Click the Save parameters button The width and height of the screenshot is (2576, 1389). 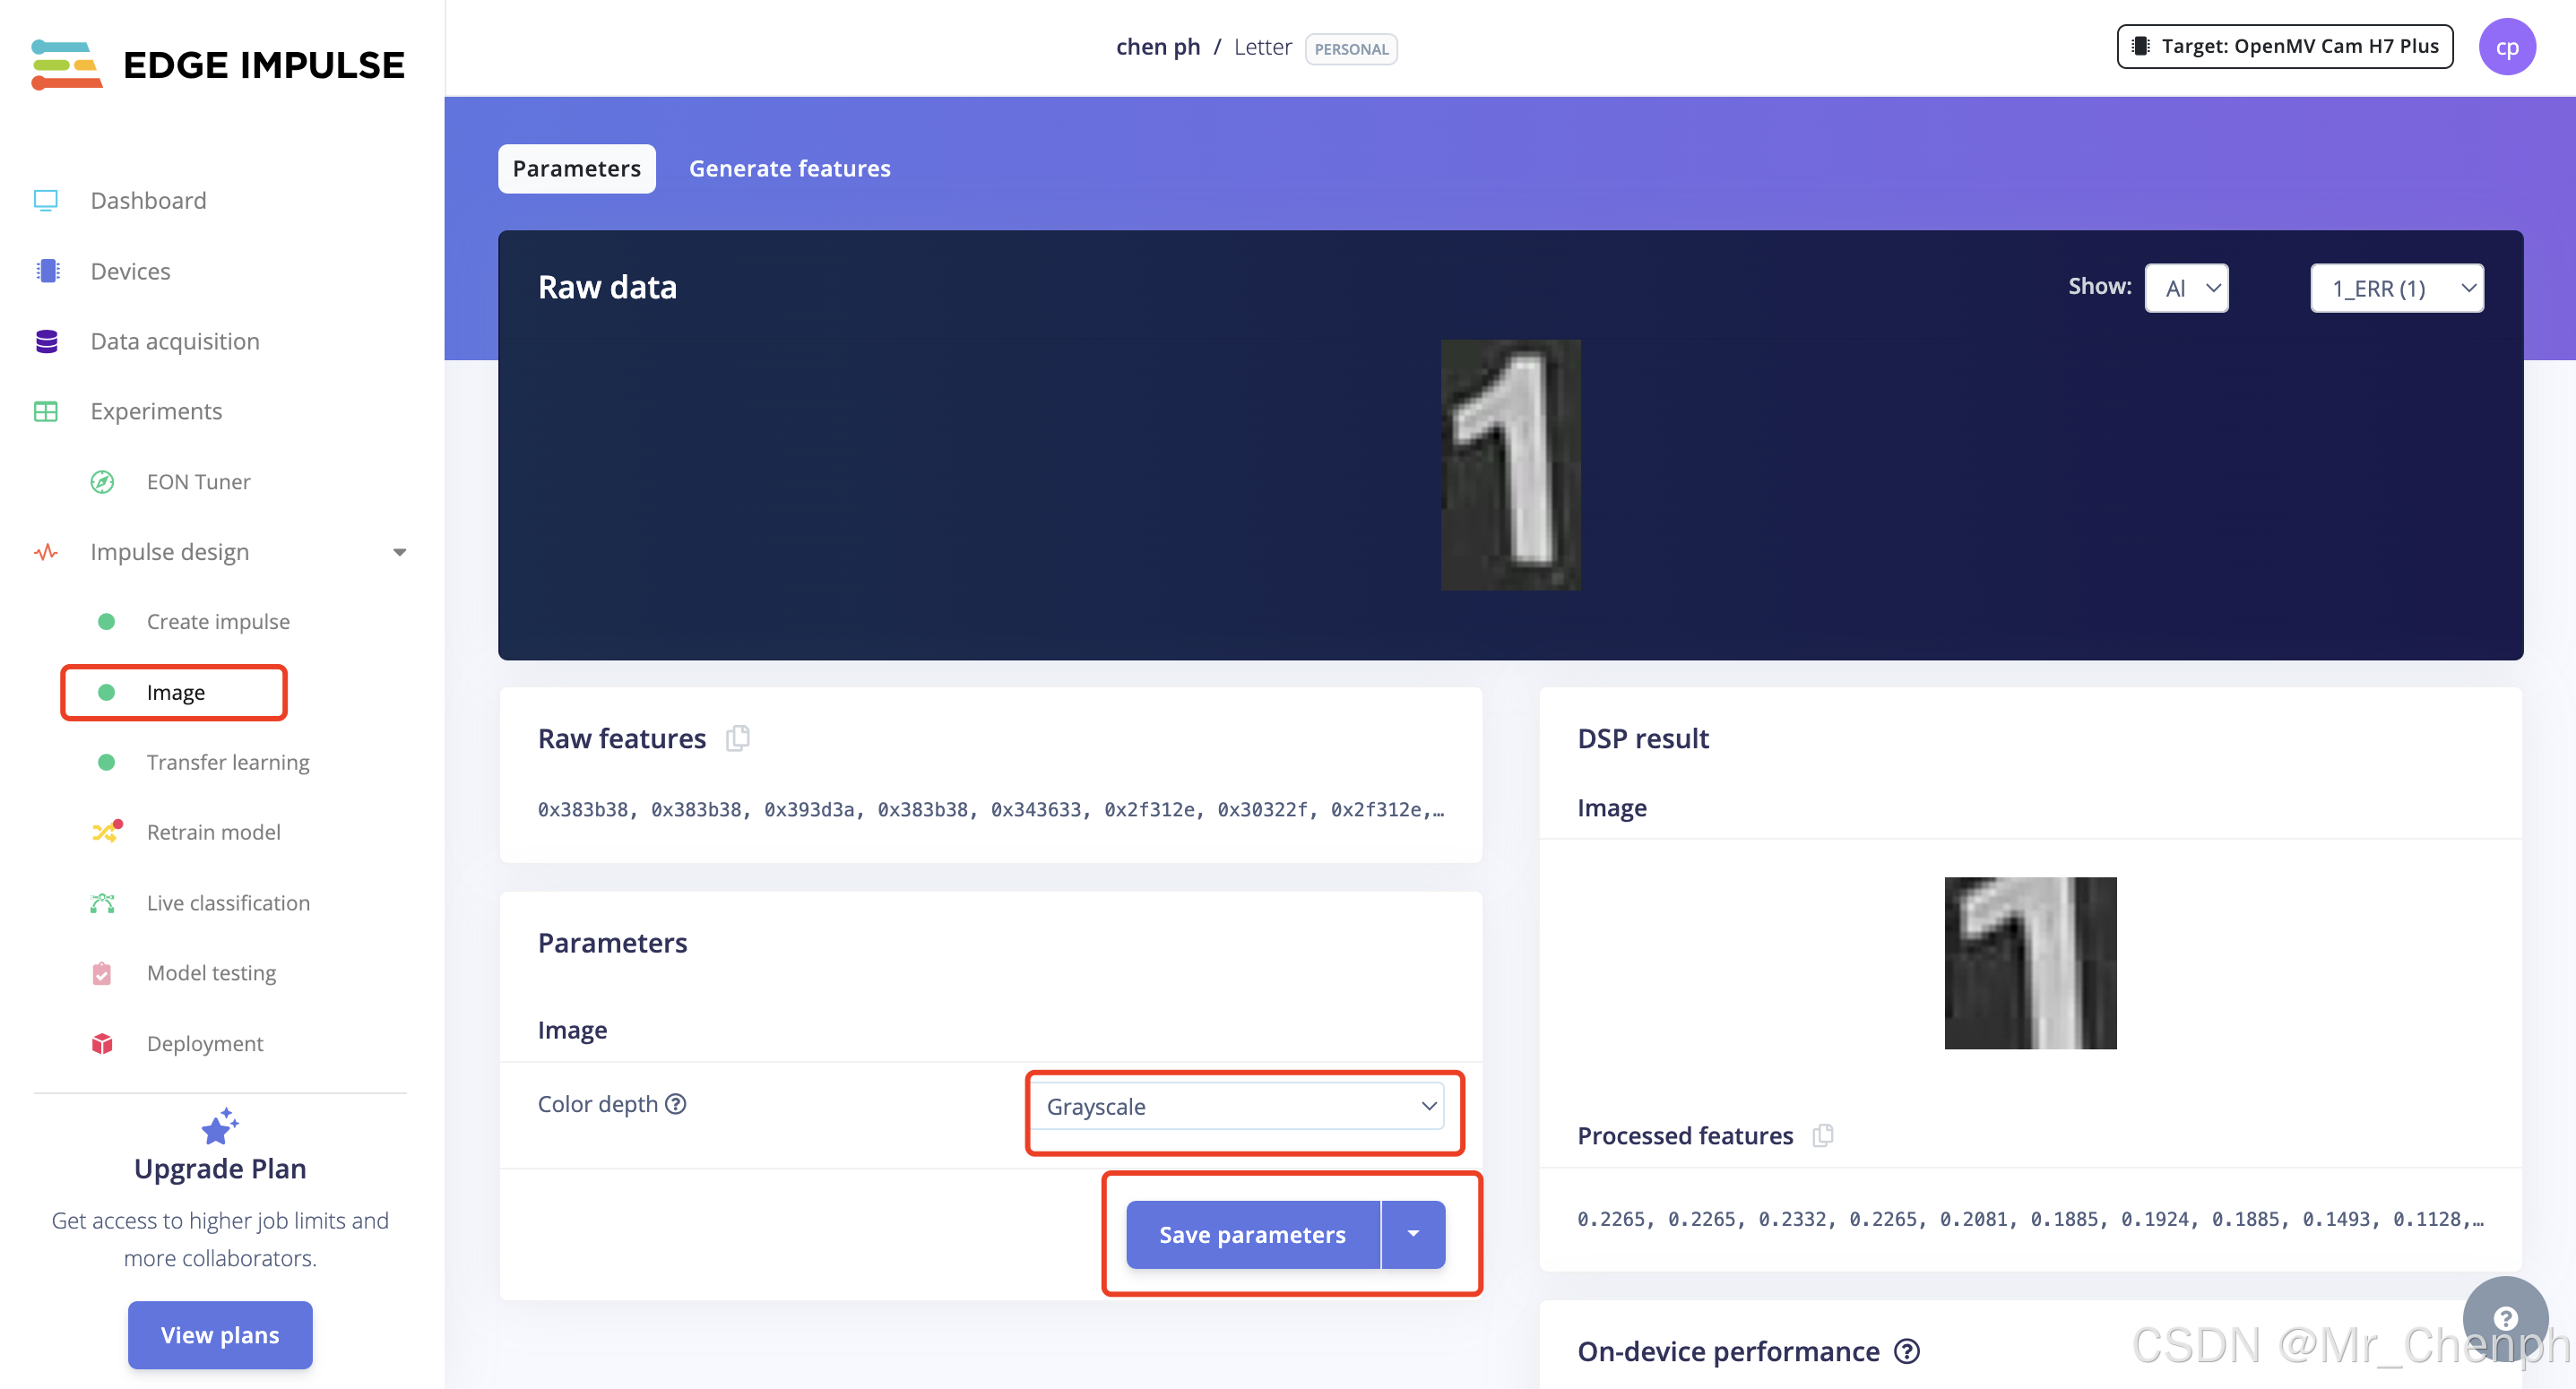(x=1252, y=1234)
